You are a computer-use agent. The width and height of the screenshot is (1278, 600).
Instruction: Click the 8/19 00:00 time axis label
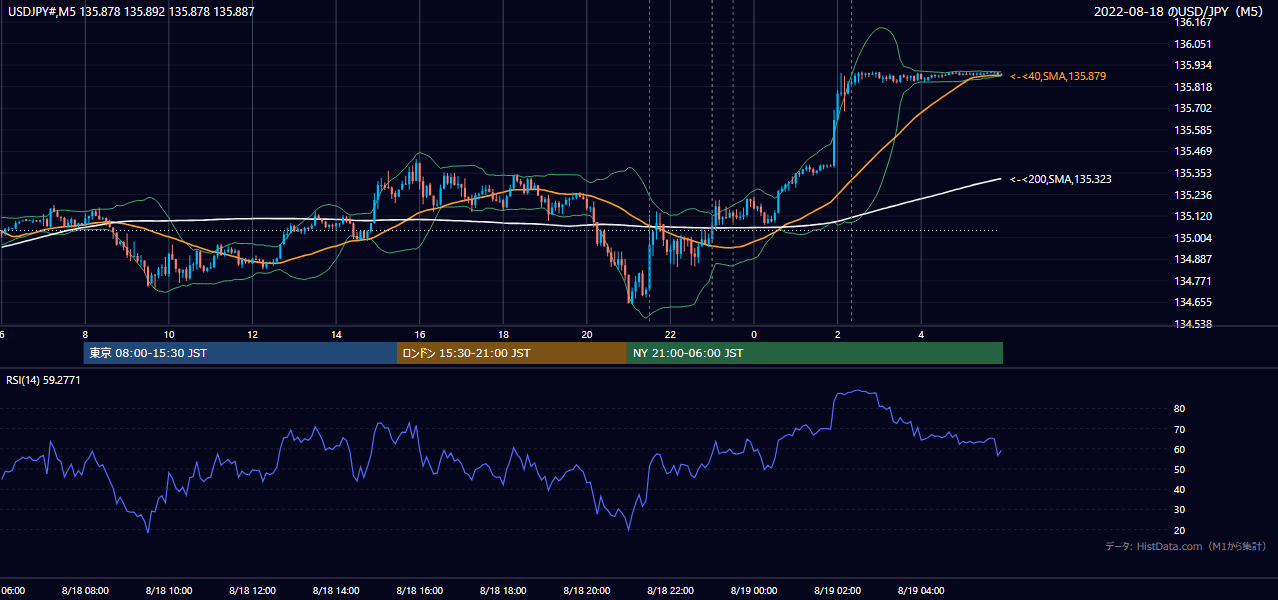coord(754,590)
